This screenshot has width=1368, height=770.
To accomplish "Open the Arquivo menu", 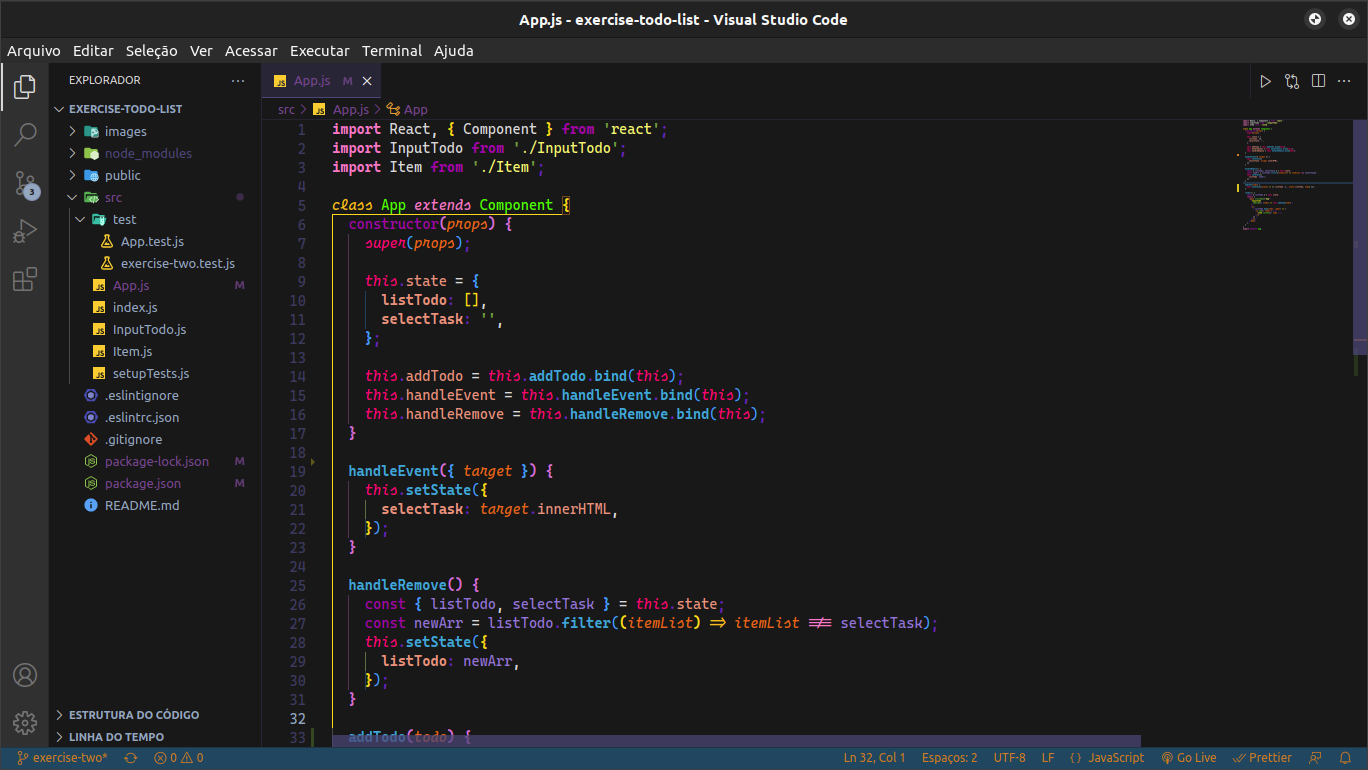I will 34,50.
